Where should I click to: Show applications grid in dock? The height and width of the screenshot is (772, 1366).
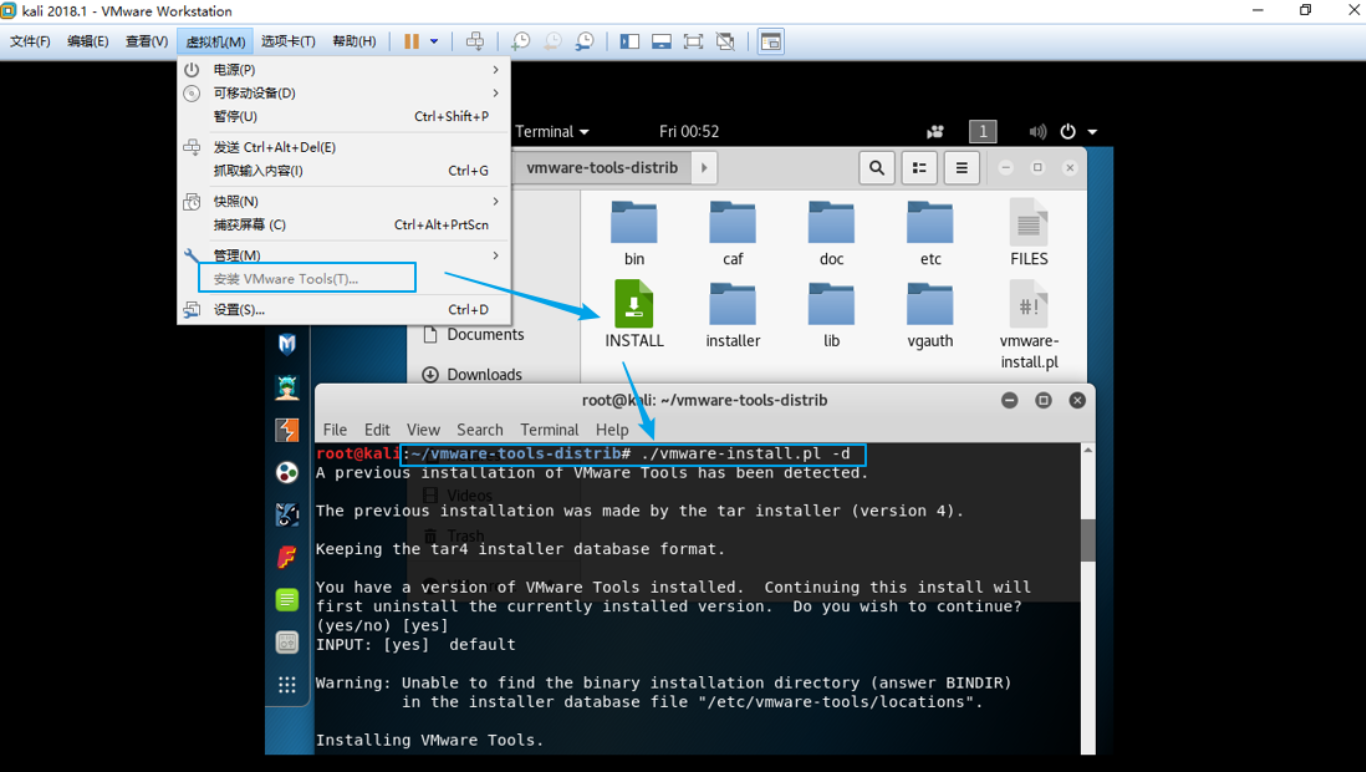(287, 685)
